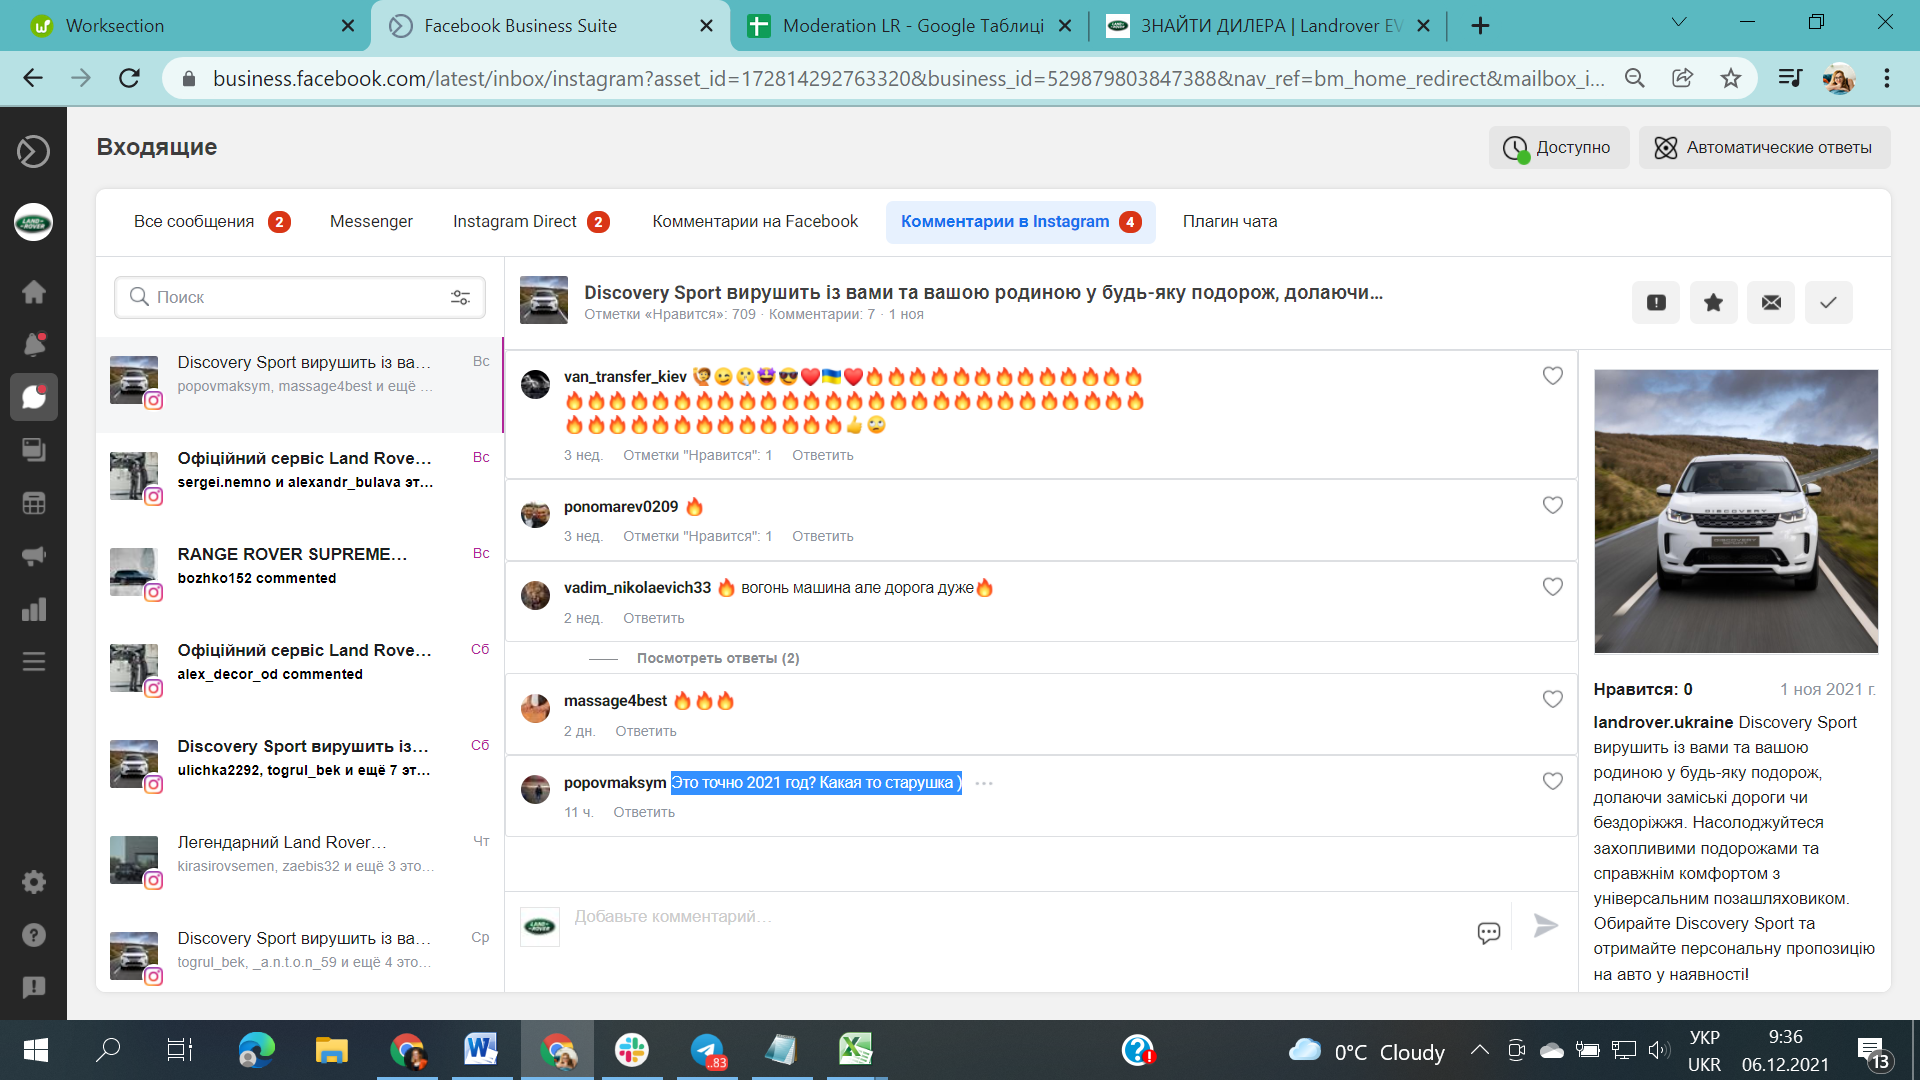The image size is (1920, 1080).
Task: Expand browser tab search chevron
Action: [1679, 22]
